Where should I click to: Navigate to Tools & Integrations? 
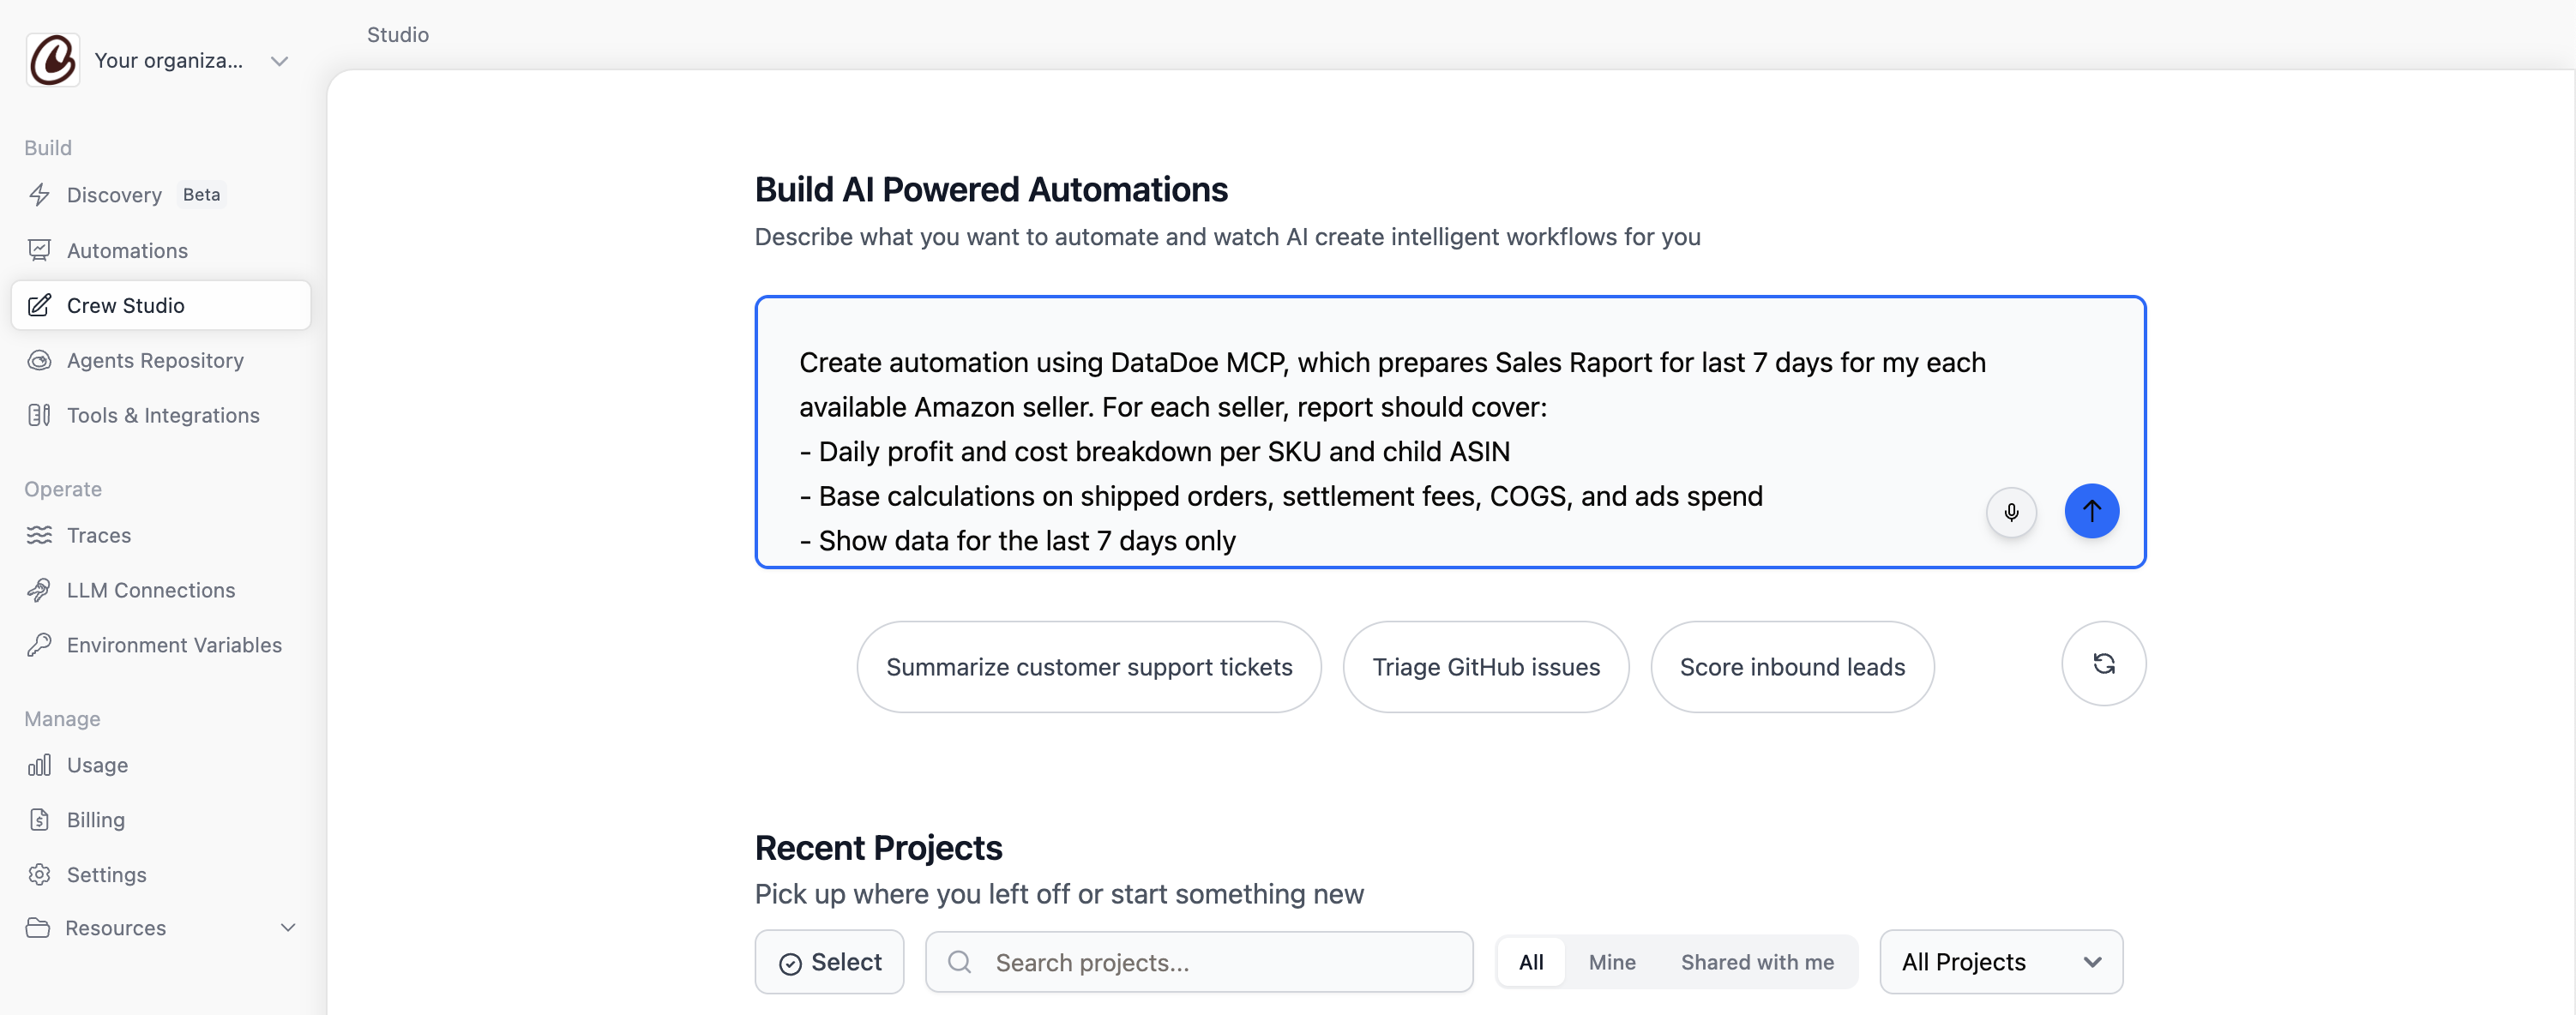pos(161,415)
